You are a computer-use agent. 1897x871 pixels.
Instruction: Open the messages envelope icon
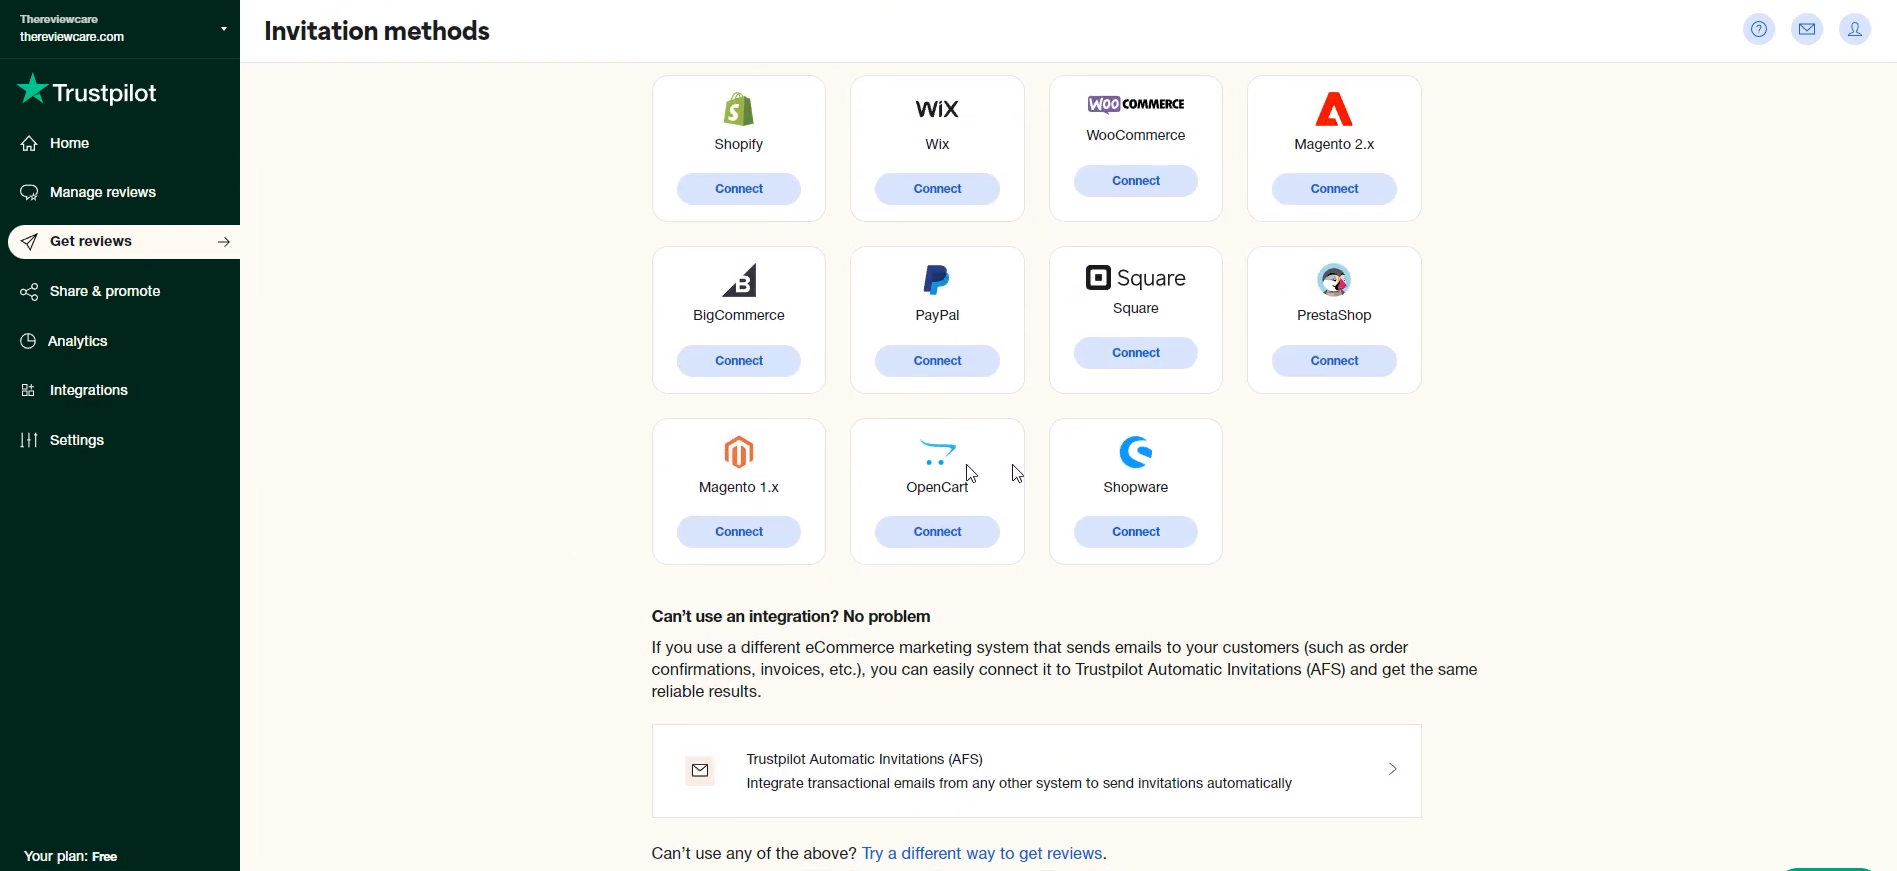coord(1807,30)
